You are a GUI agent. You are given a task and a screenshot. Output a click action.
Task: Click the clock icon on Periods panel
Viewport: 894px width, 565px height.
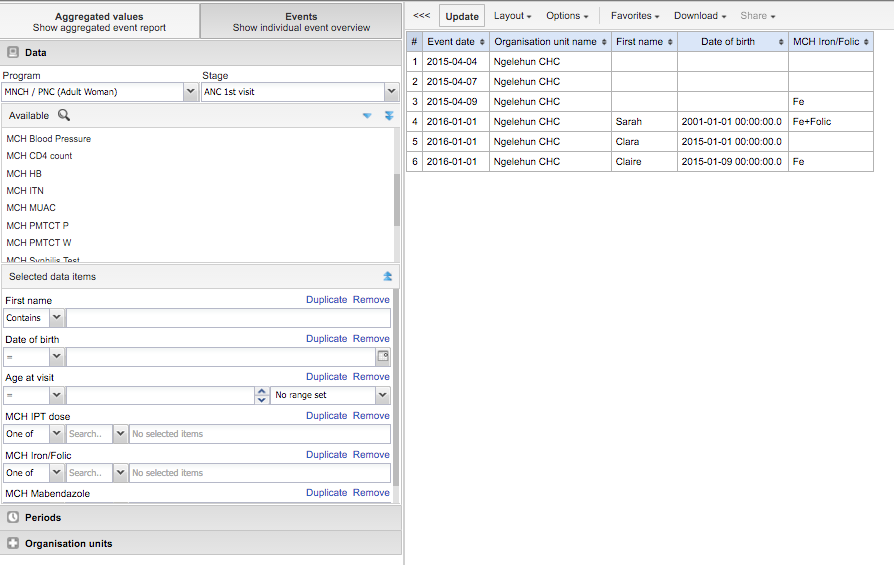[x=13, y=518]
